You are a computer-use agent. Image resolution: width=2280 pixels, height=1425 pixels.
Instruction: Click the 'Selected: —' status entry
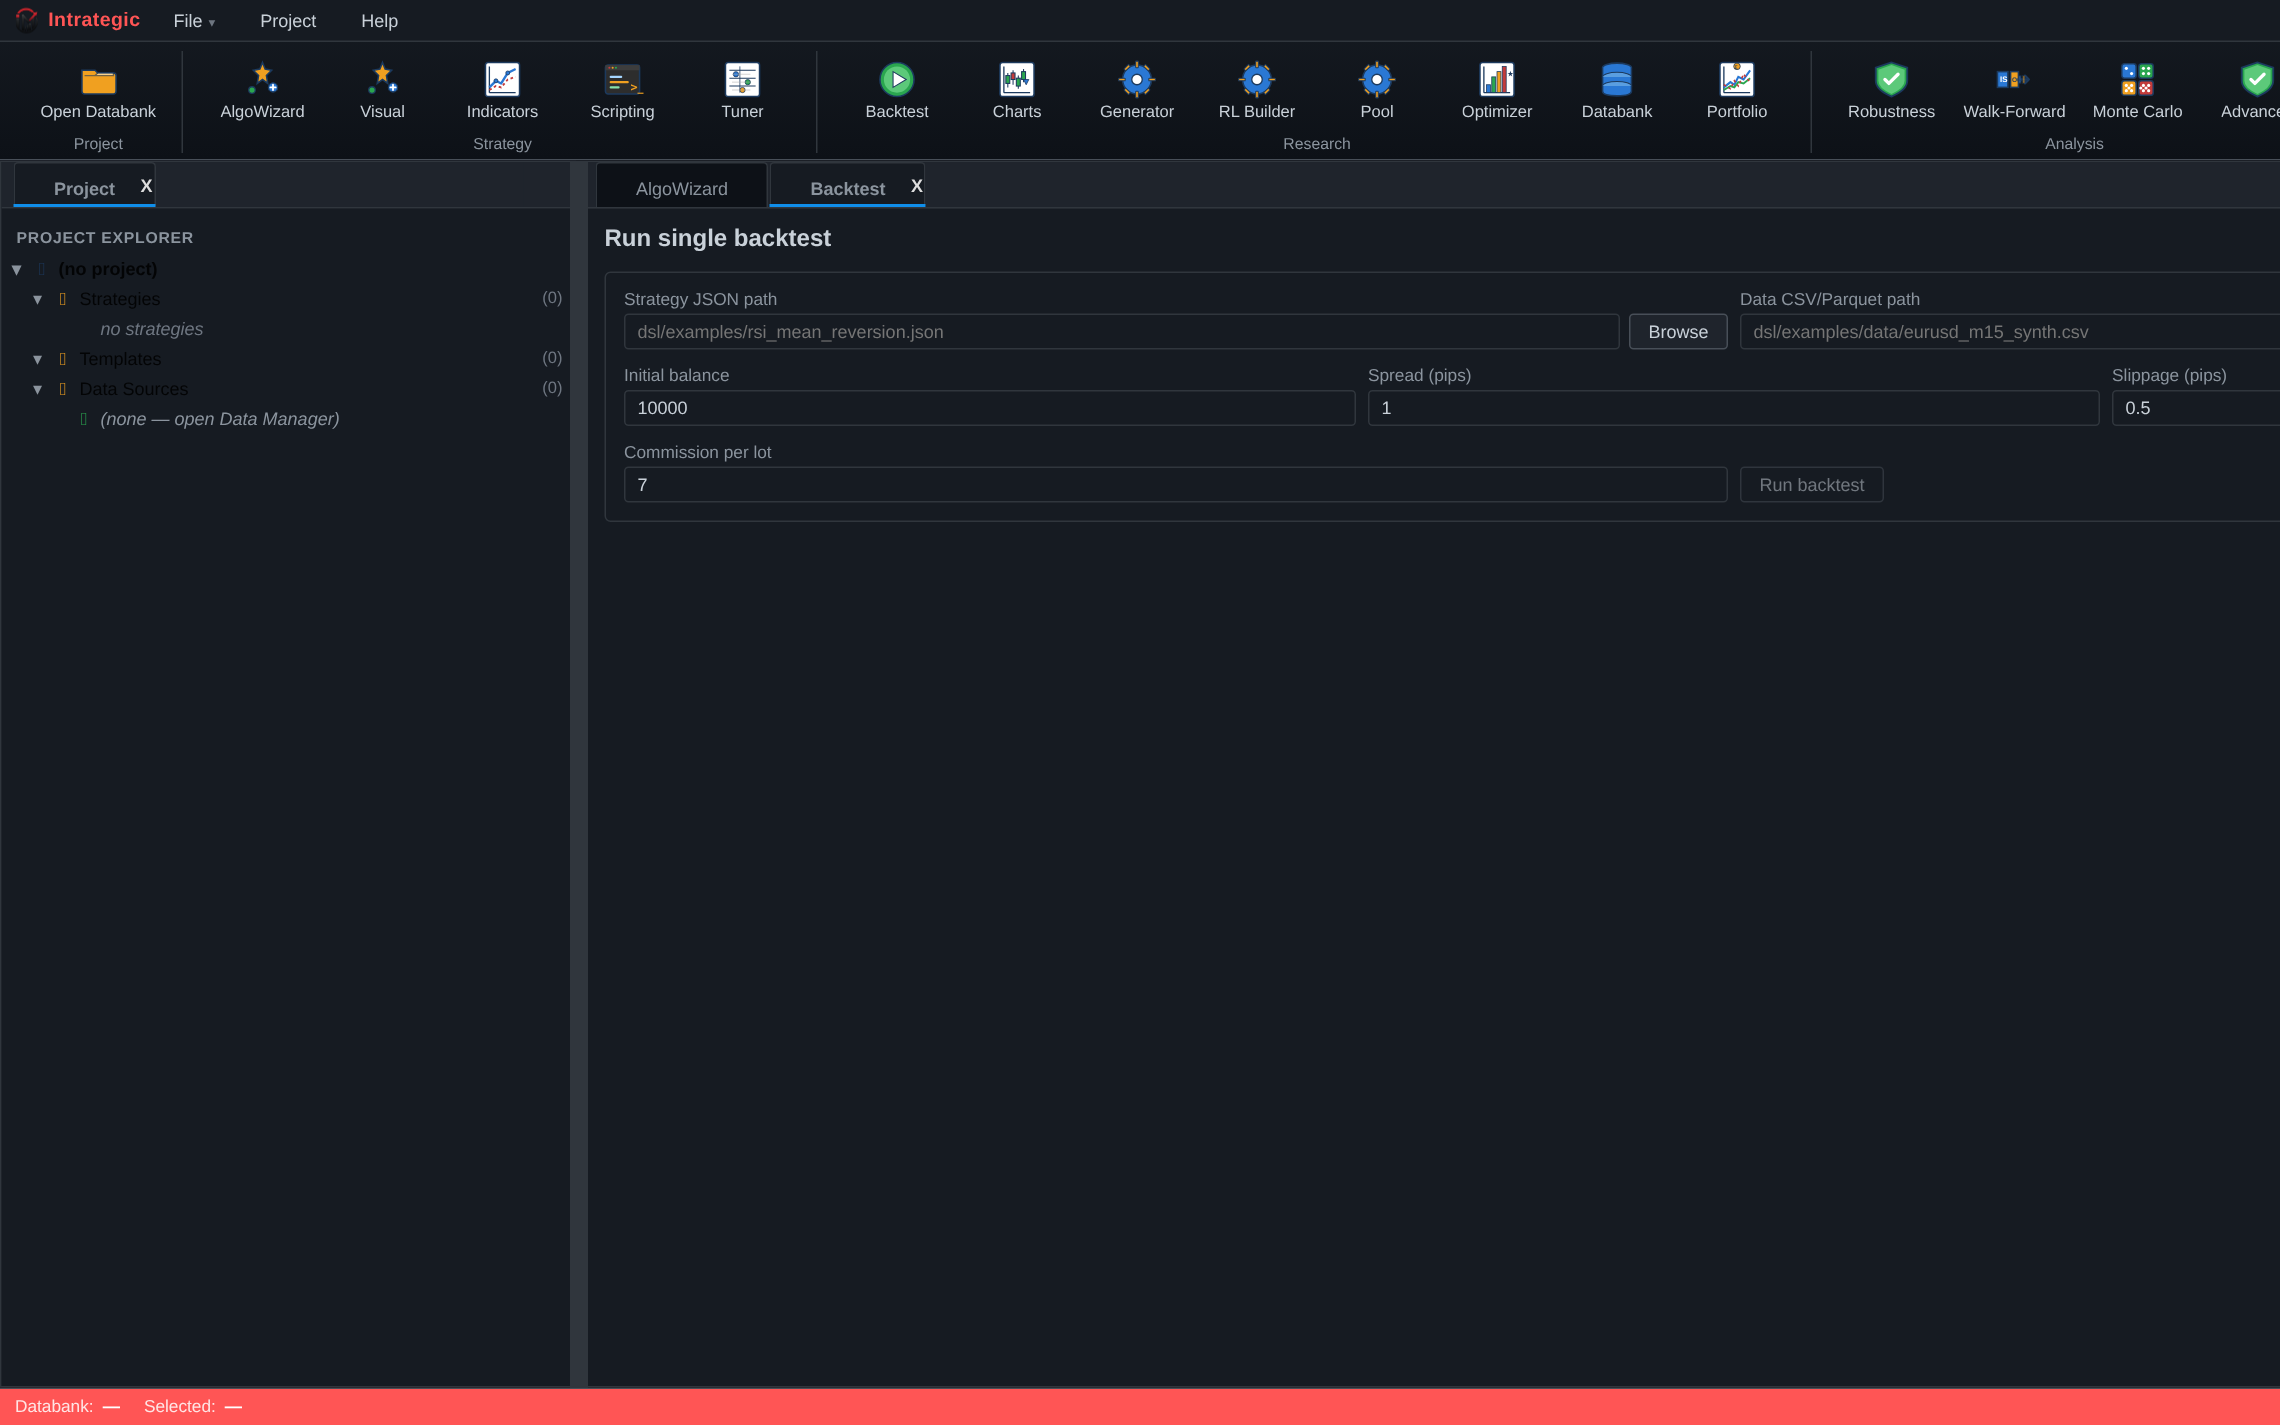[x=193, y=1406]
